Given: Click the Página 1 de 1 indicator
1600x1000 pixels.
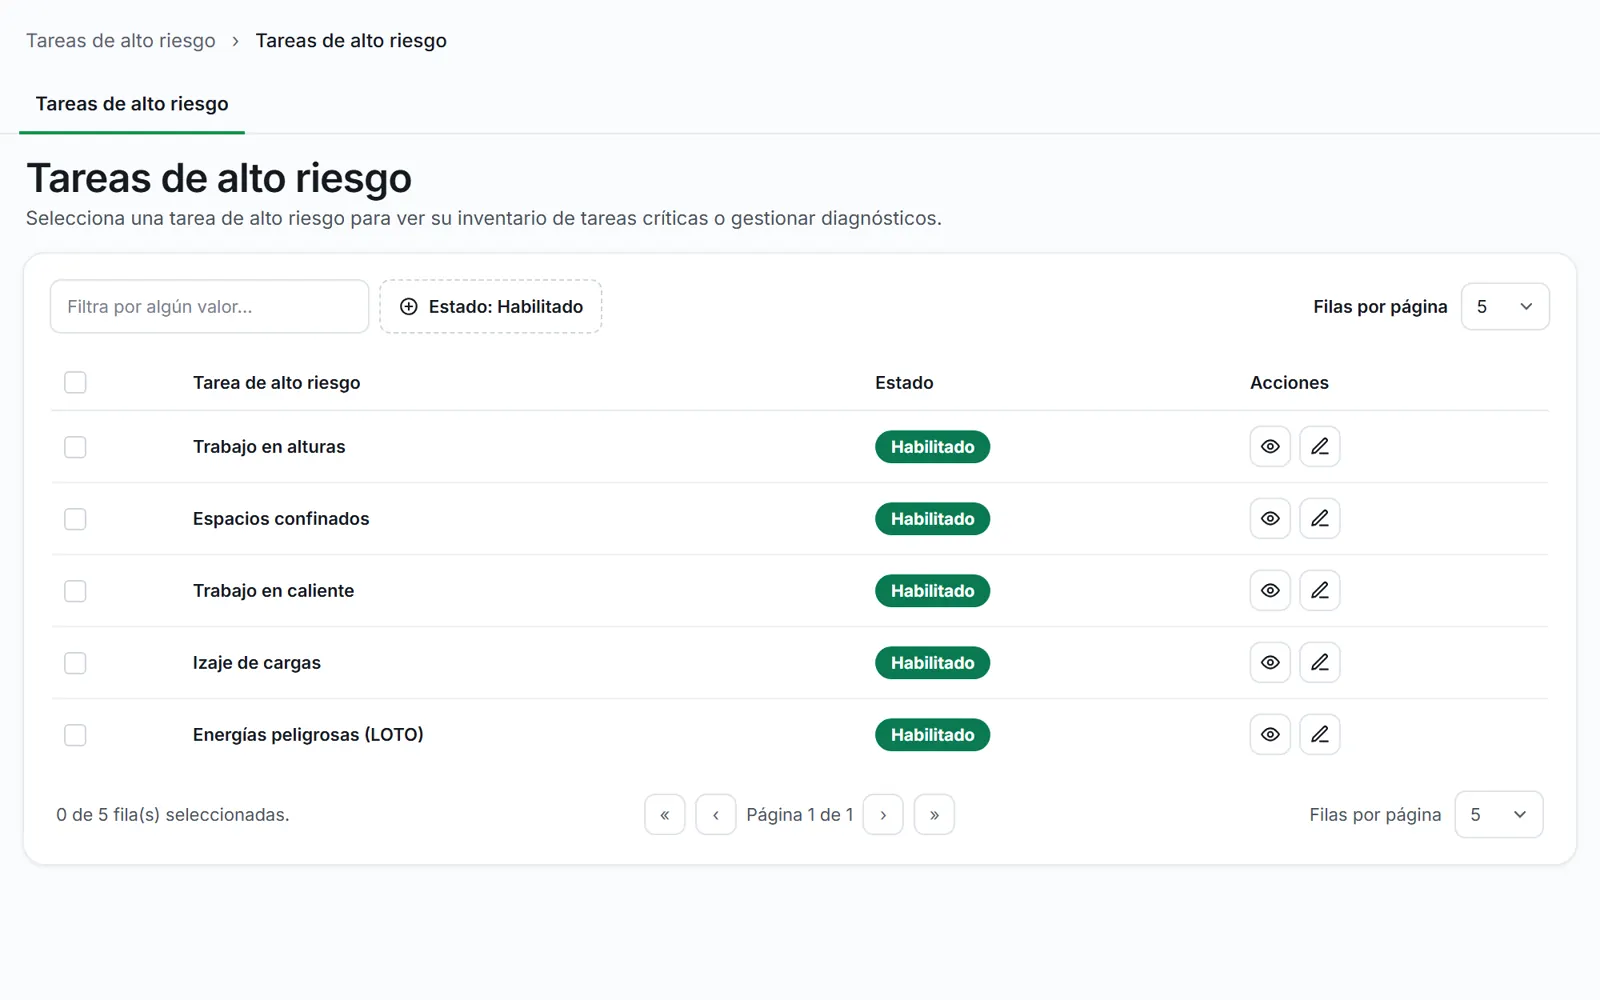Looking at the screenshot, I should point(800,815).
